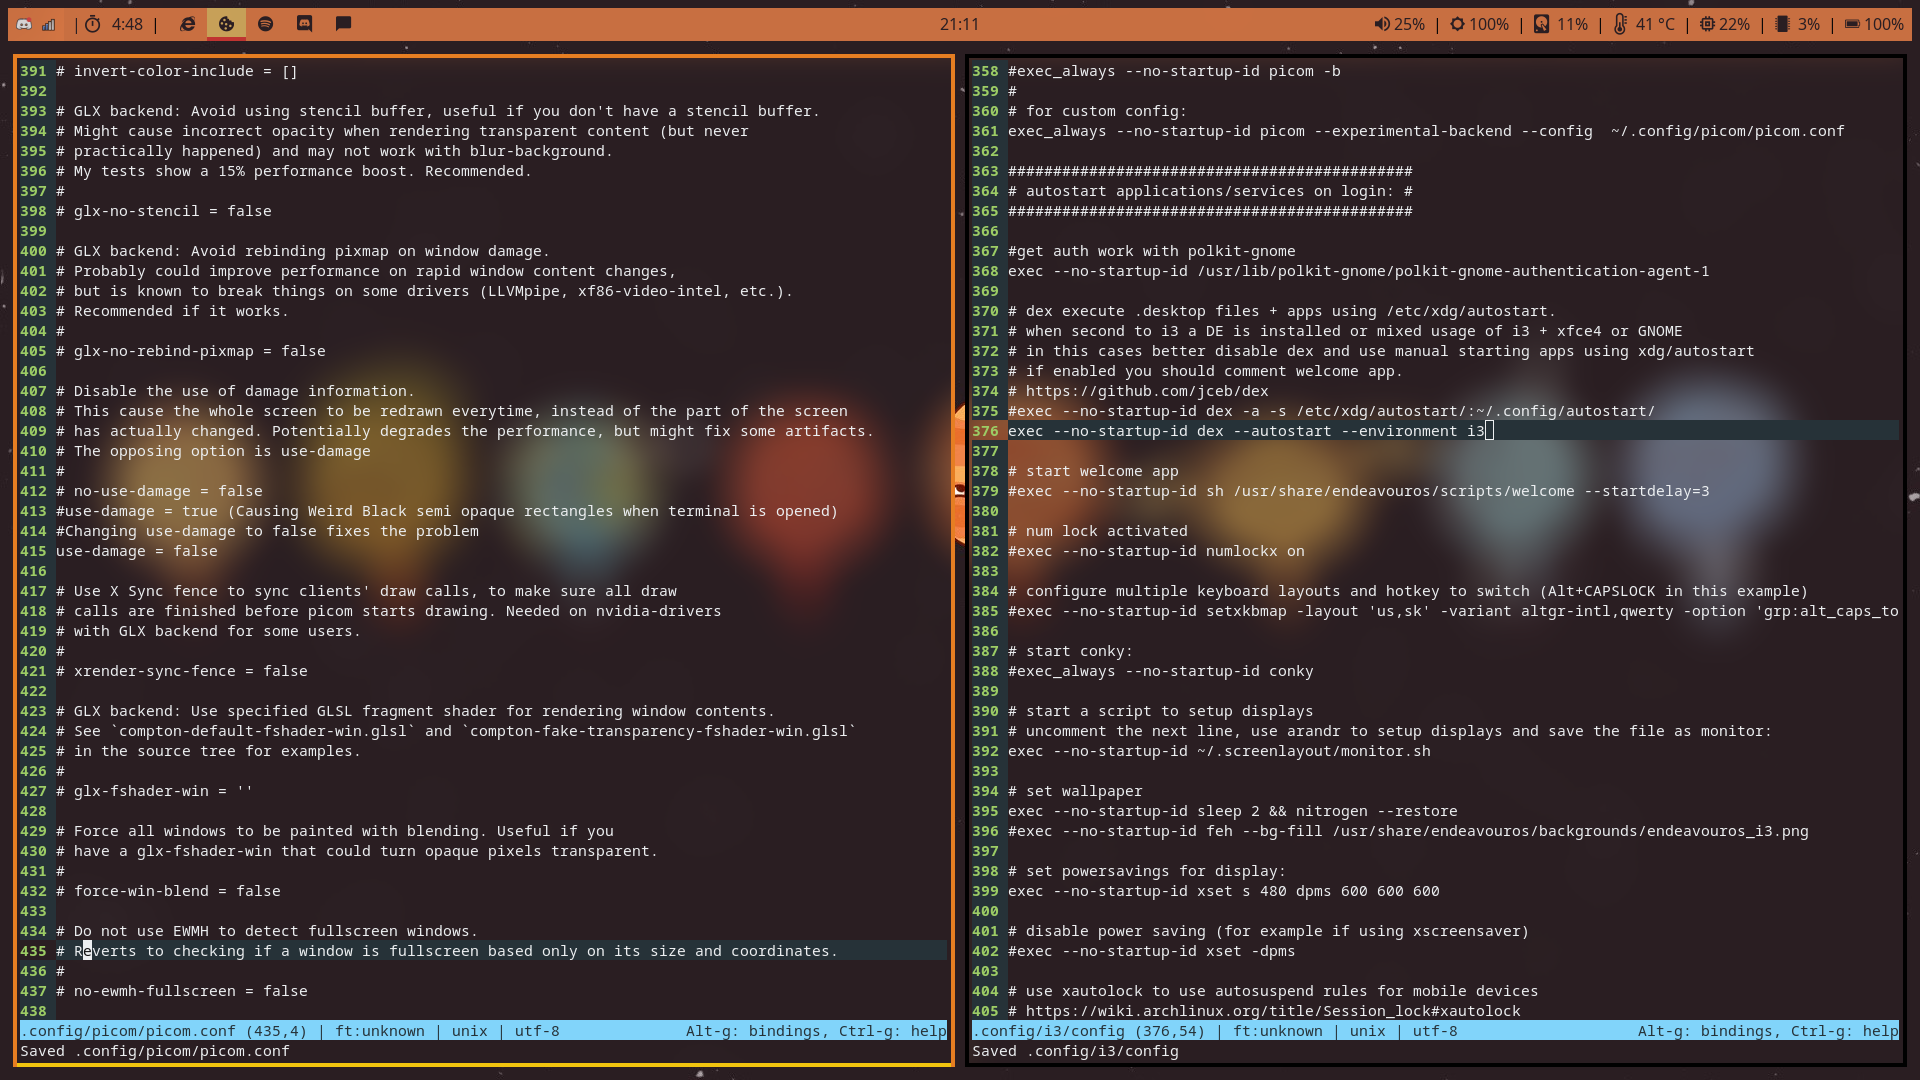
Task: Select the highlighted cookie workspace icon
Action: tap(226, 24)
